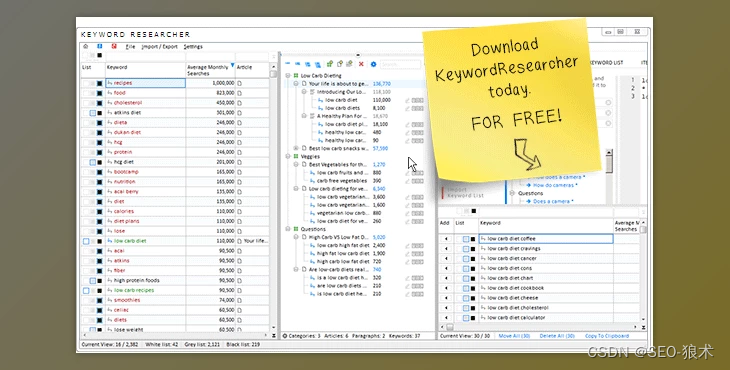Click the black list square in recipes row
Viewport: 730px width, 370px height.
(100, 83)
